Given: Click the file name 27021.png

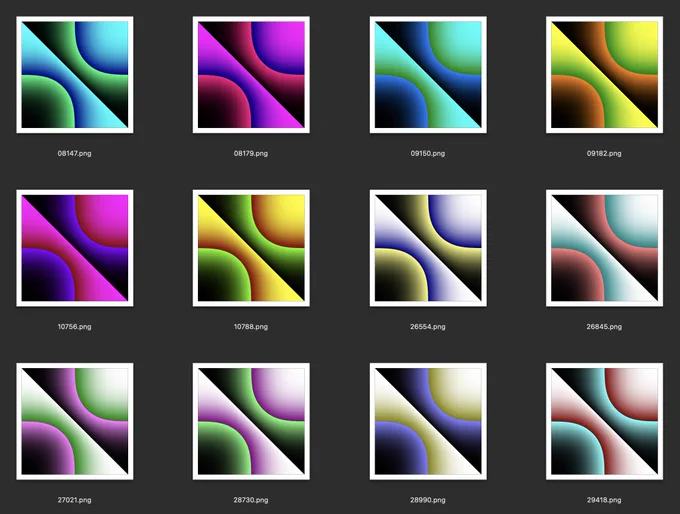Looking at the screenshot, I should pyautogui.click(x=75, y=500).
